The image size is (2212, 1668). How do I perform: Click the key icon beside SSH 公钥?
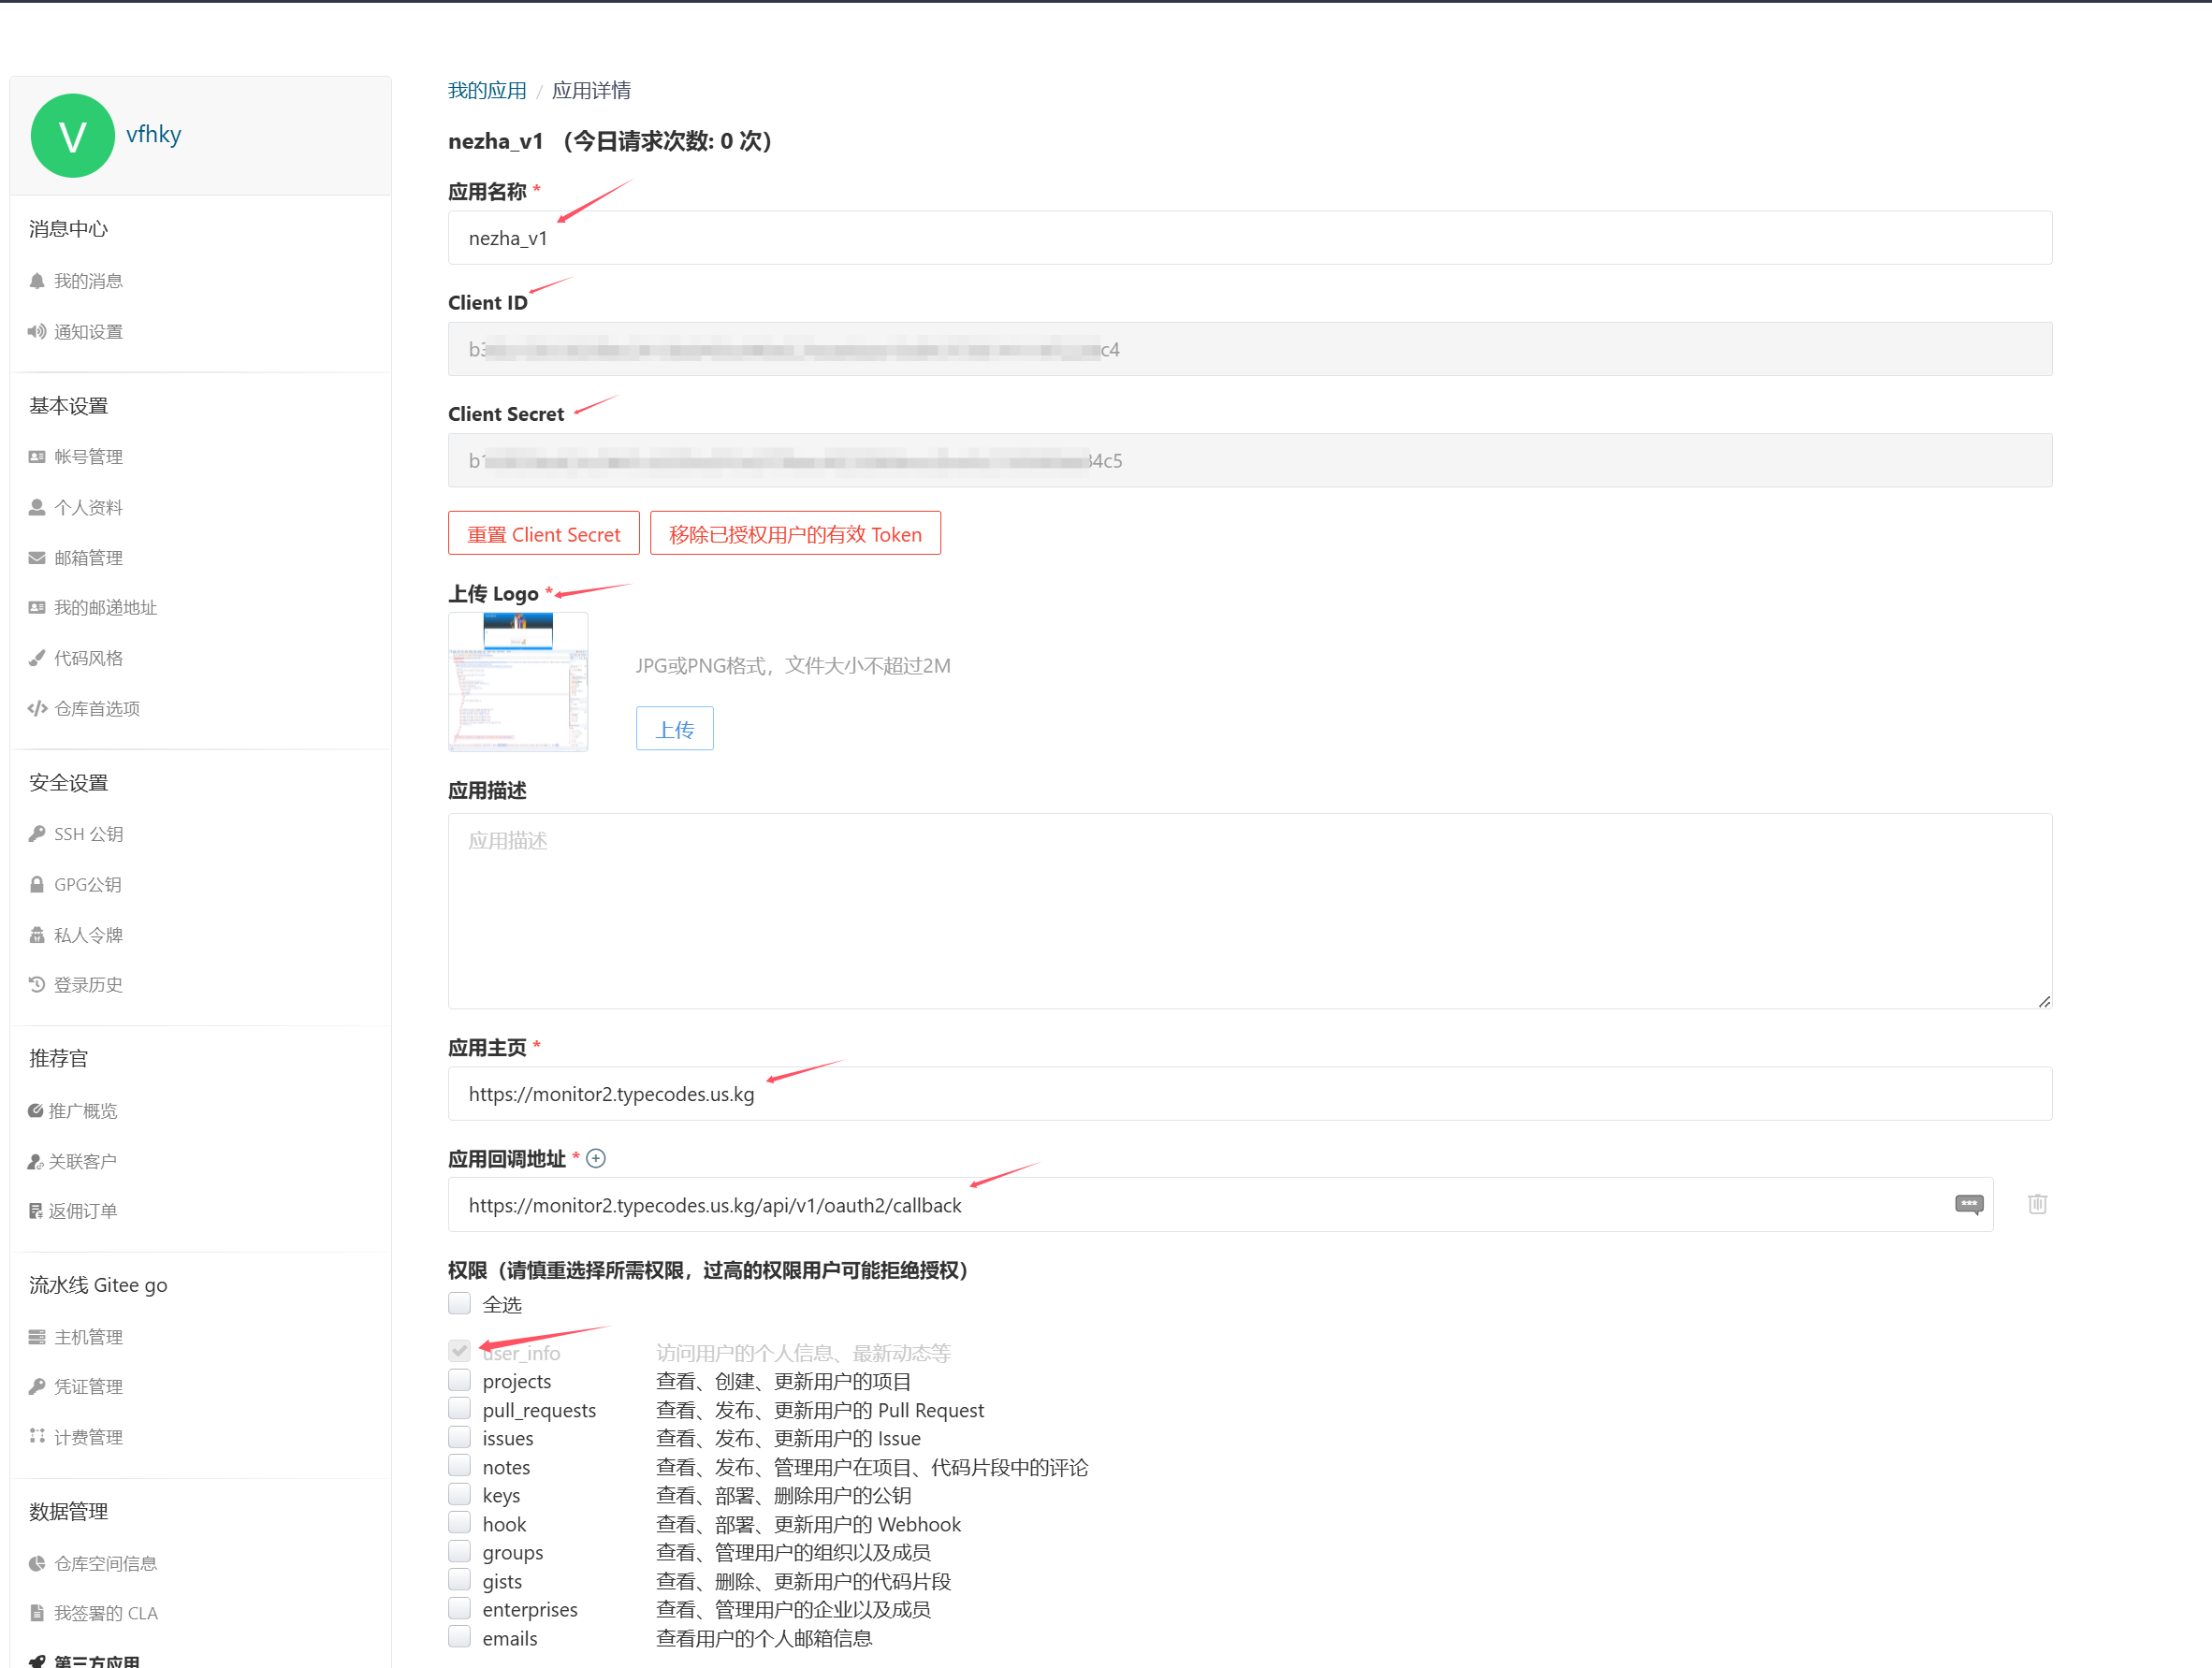pyautogui.click(x=37, y=834)
